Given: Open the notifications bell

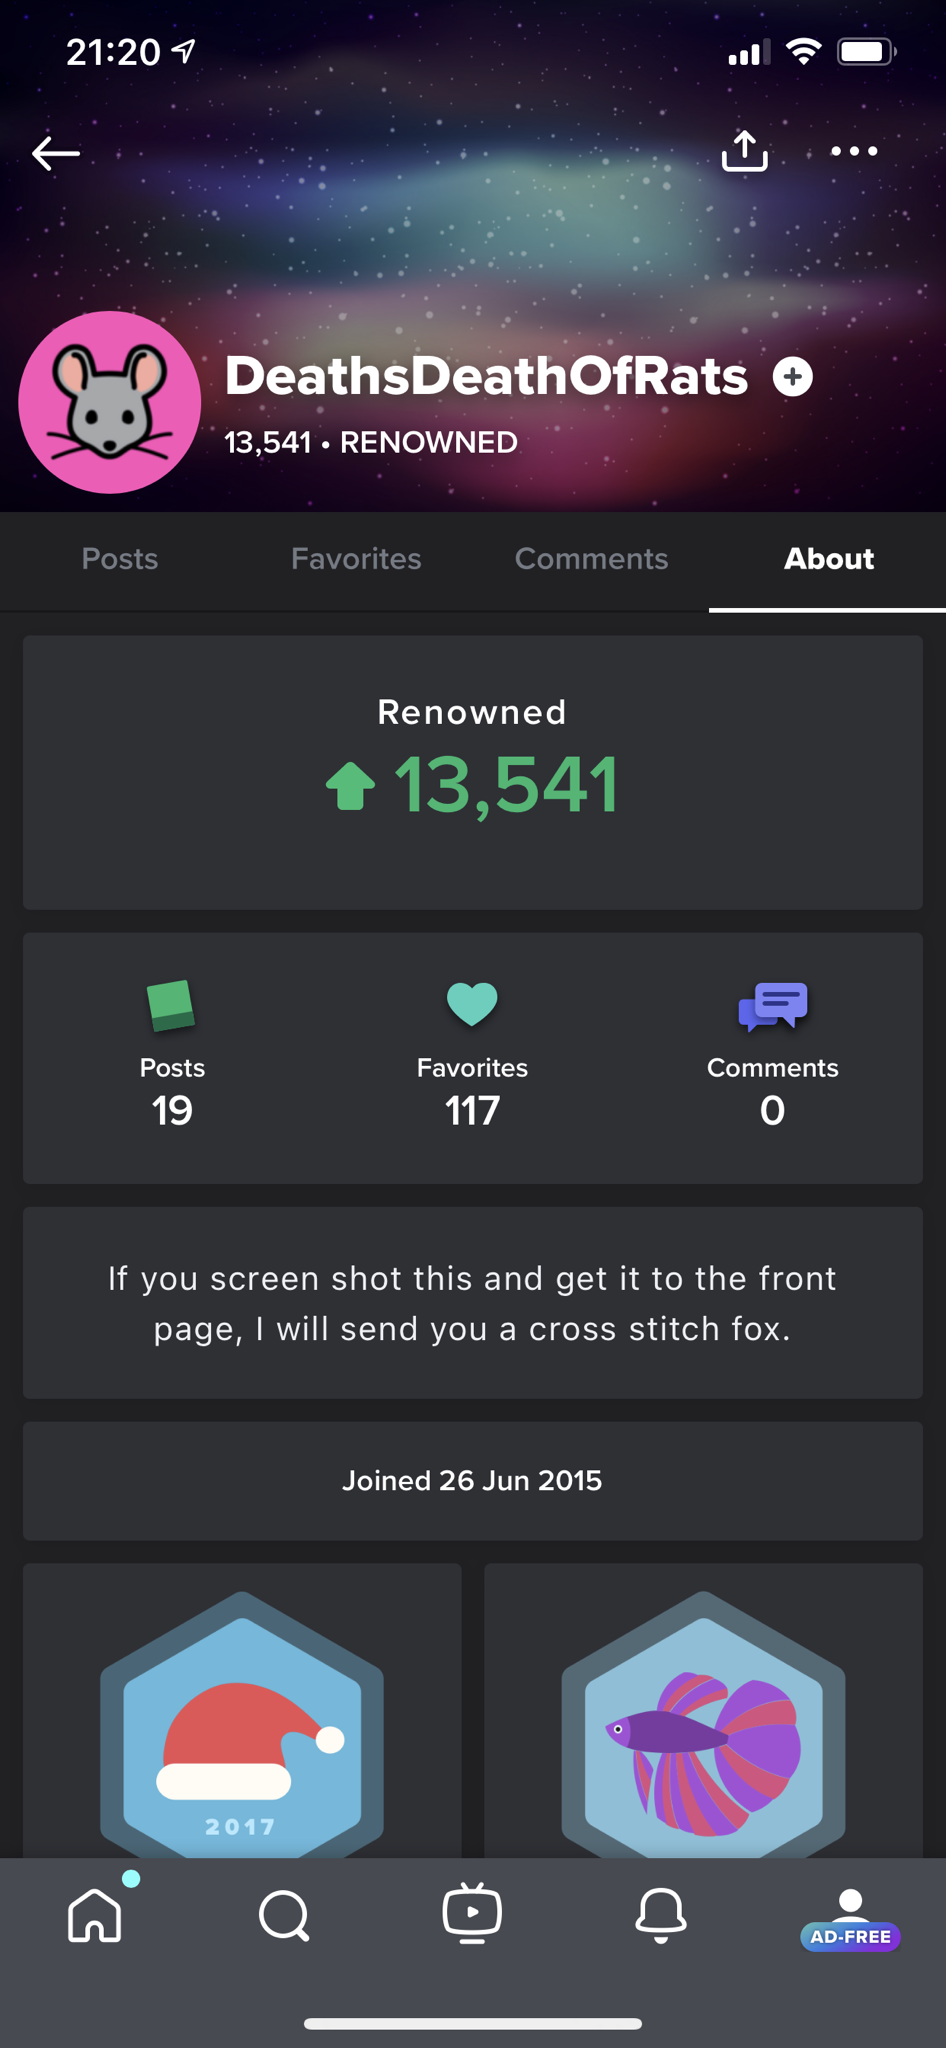Looking at the screenshot, I should (661, 1914).
